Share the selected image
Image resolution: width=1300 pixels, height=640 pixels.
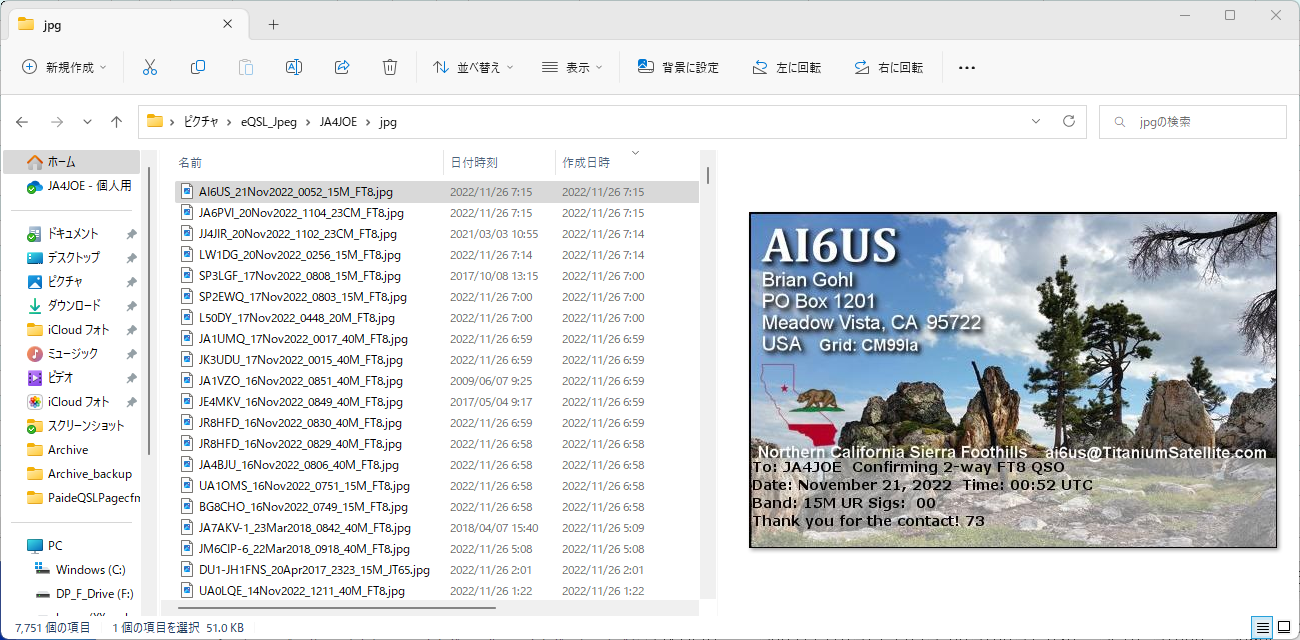click(x=341, y=67)
